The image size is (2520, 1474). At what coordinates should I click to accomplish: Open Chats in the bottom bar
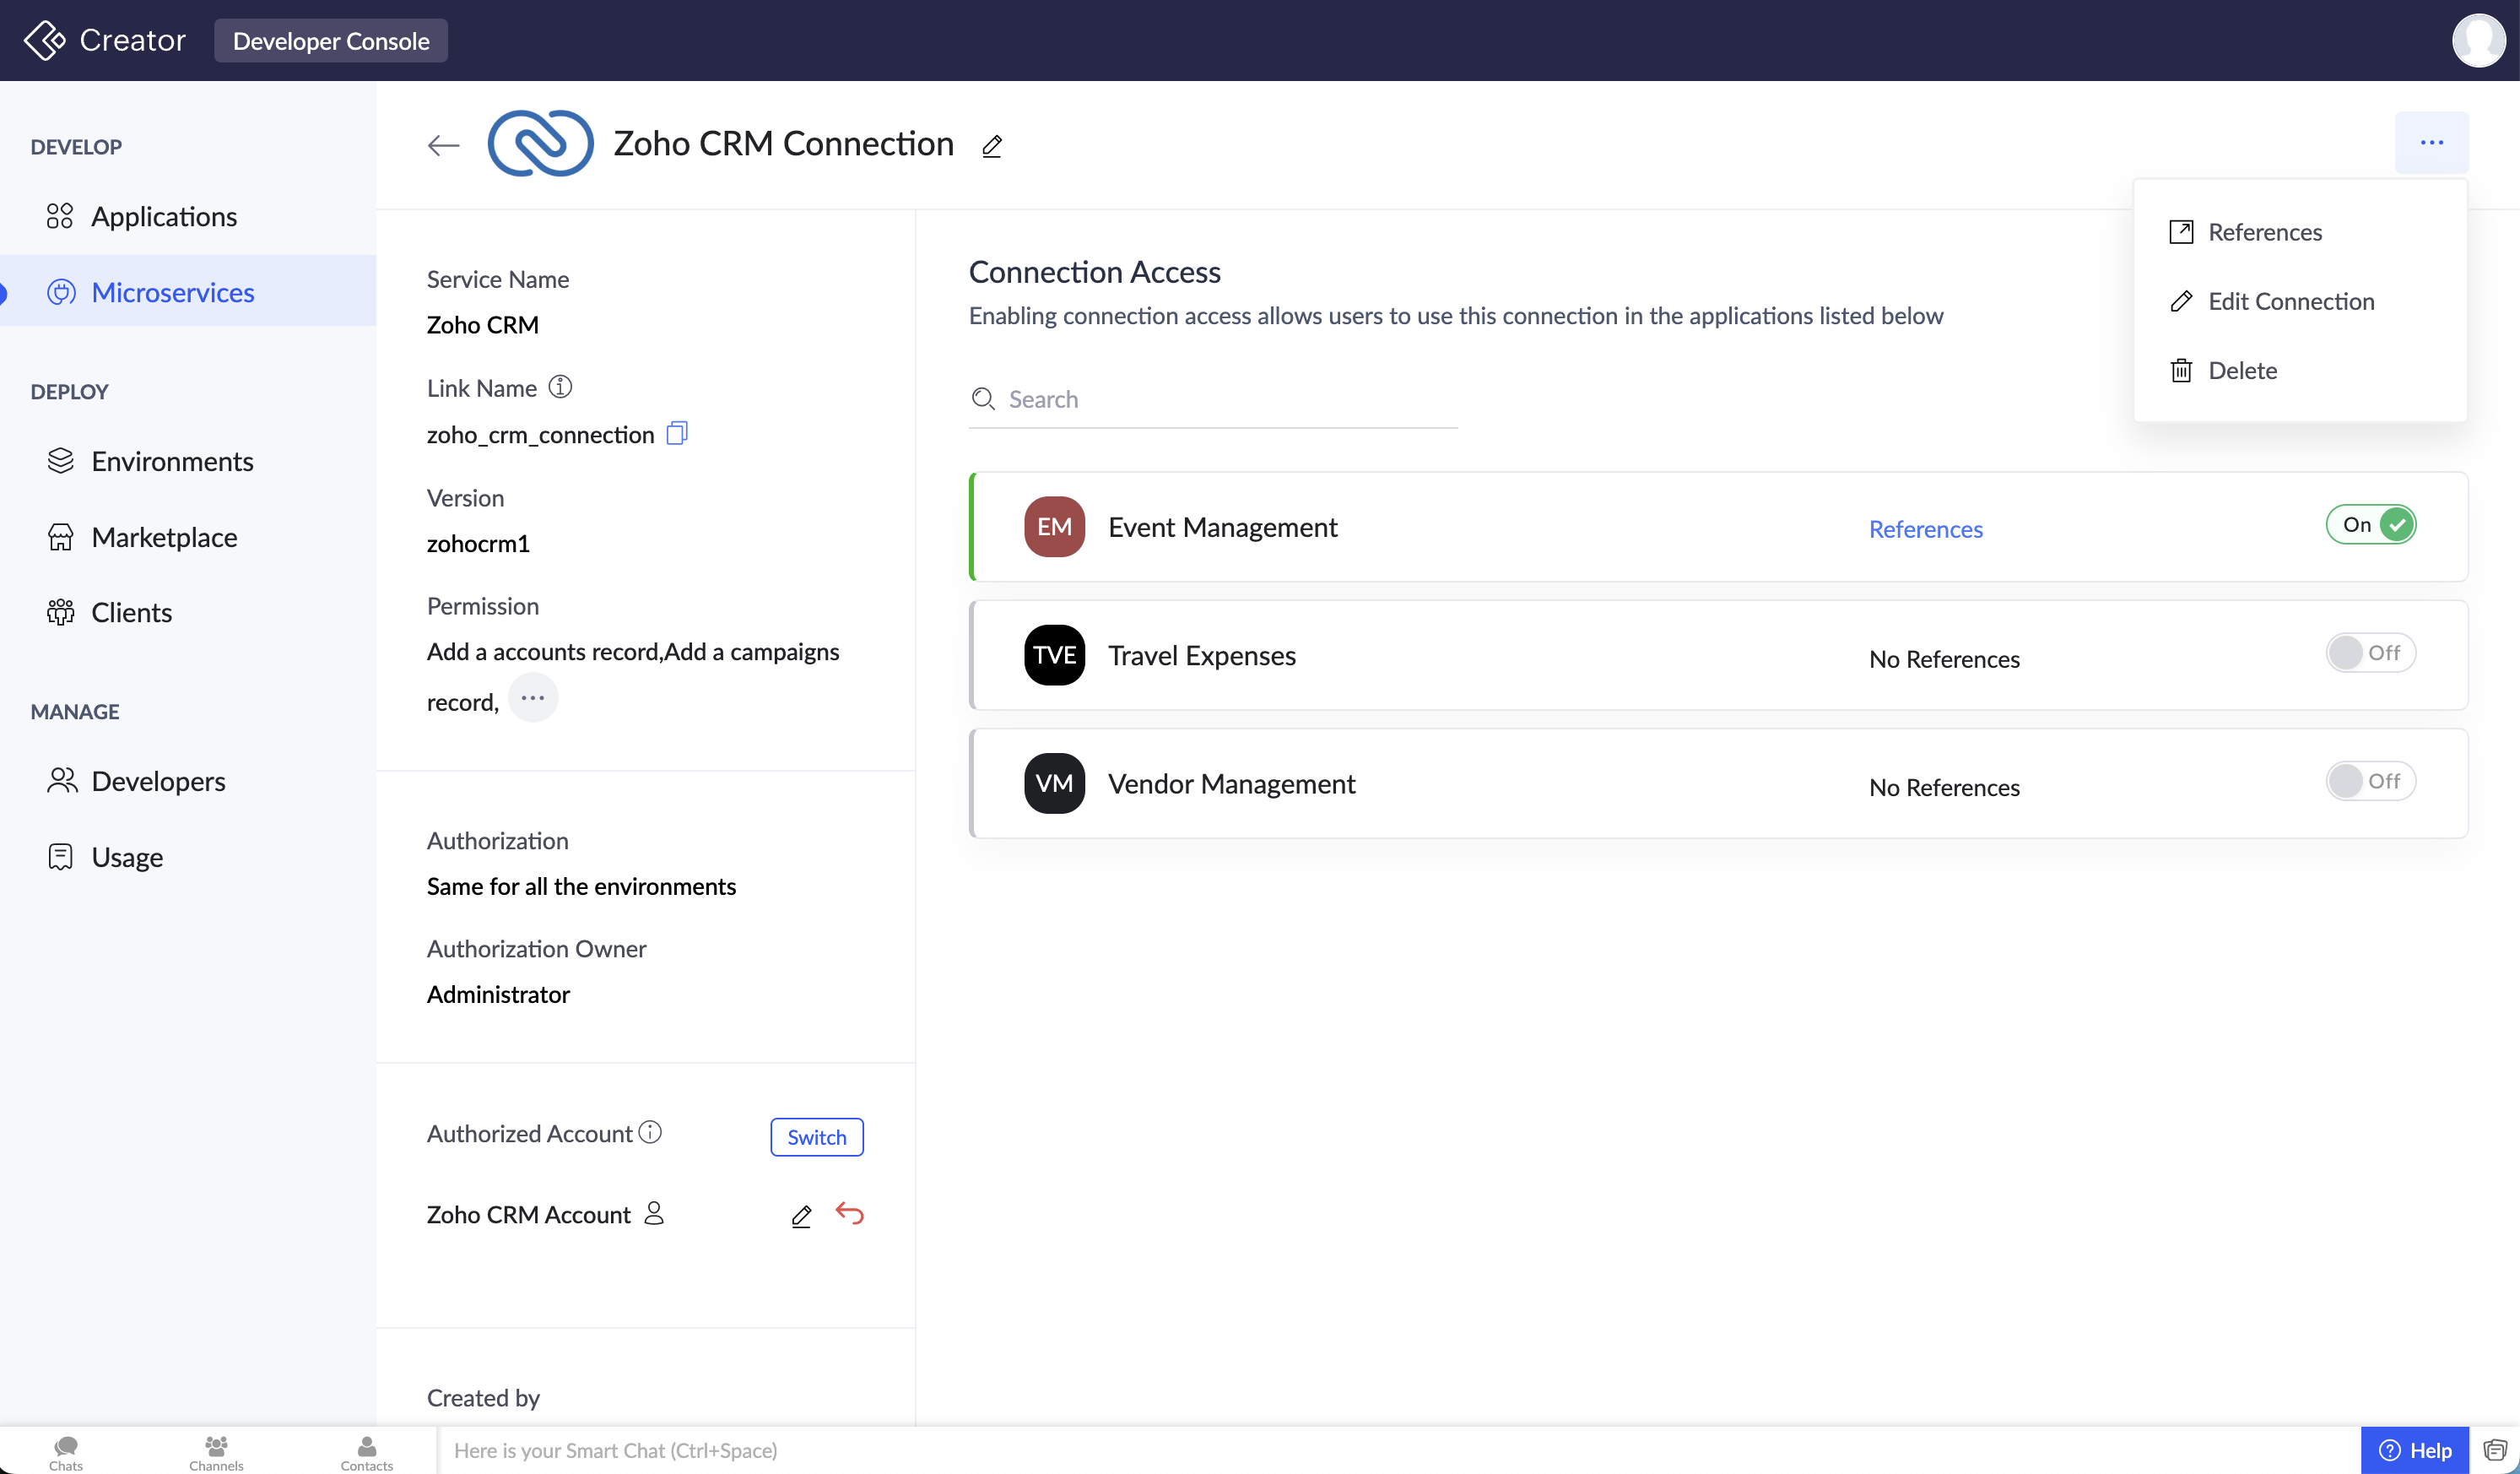66,1452
